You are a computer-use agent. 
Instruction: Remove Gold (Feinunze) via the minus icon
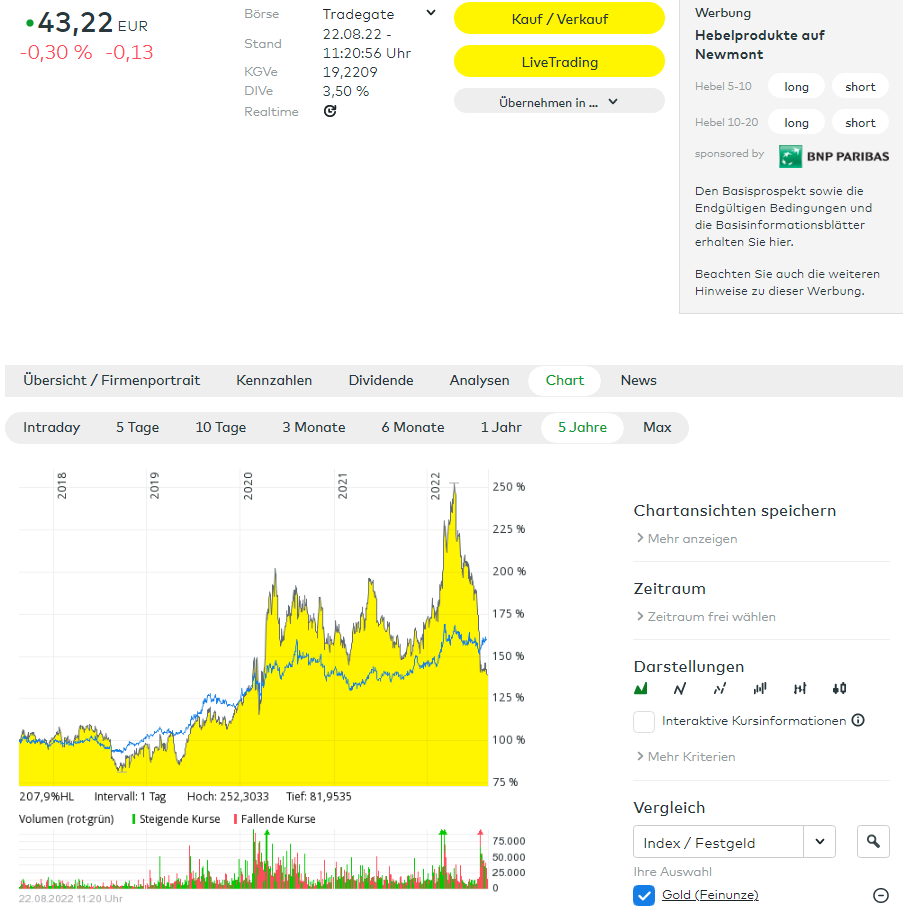coord(881,896)
